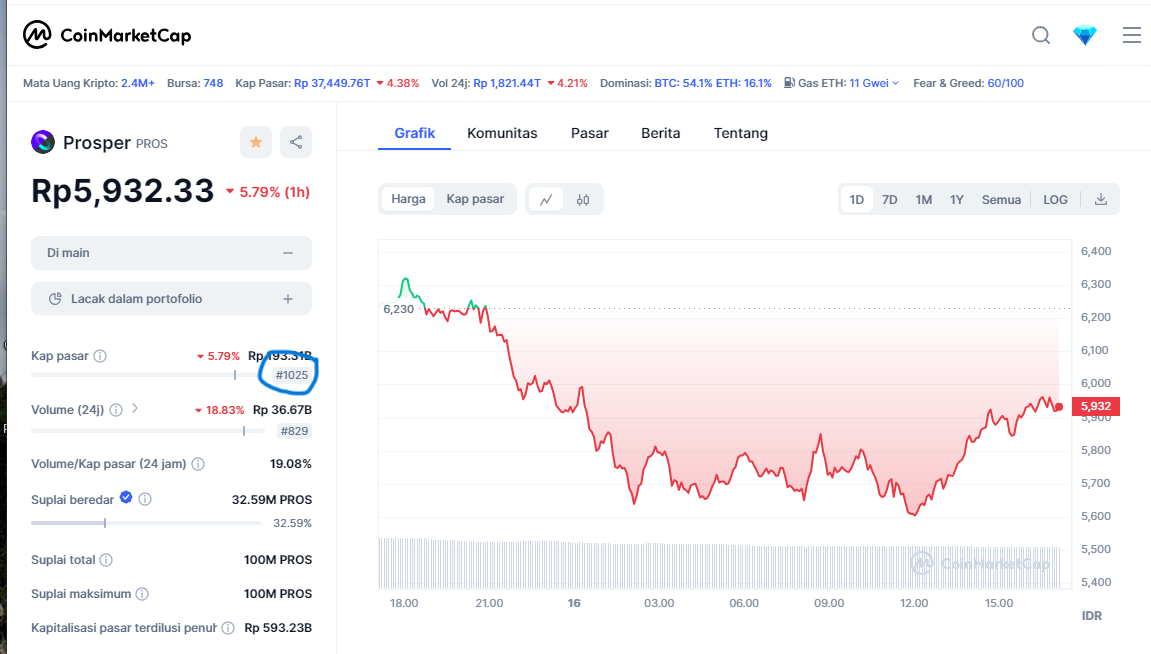Click the 18.83% volume change value

click(x=219, y=410)
